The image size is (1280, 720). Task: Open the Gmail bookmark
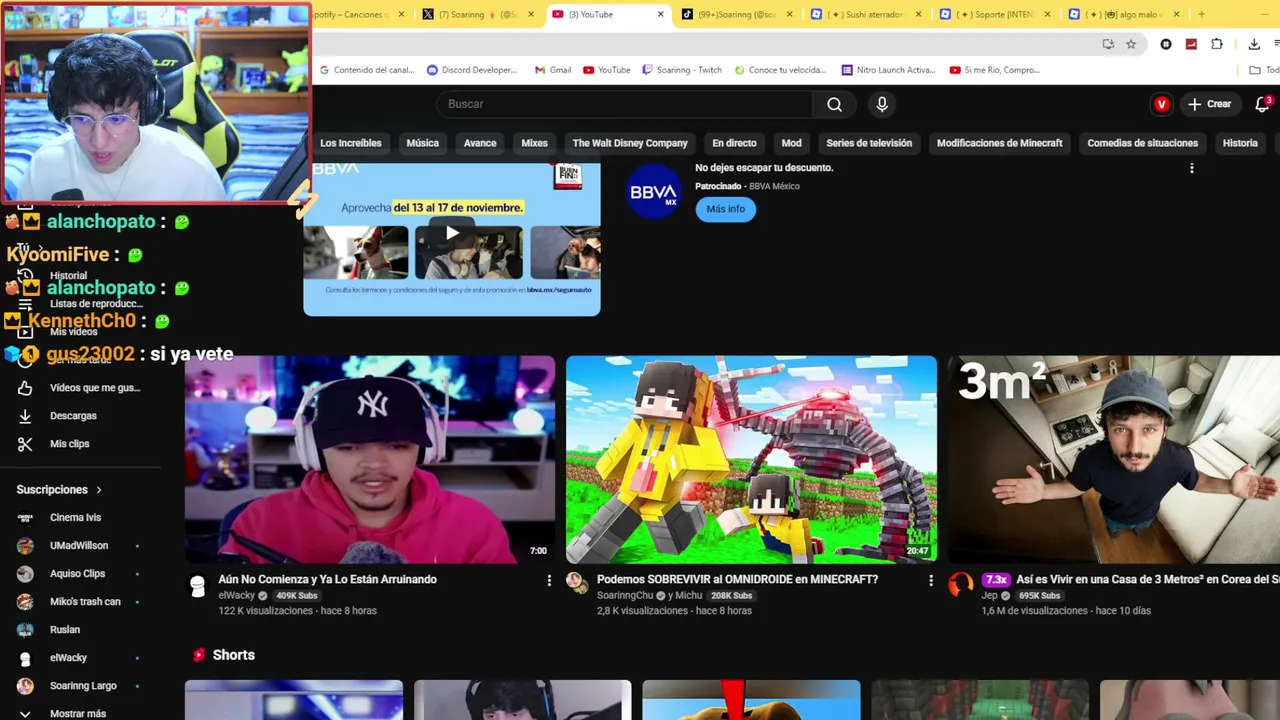point(553,70)
